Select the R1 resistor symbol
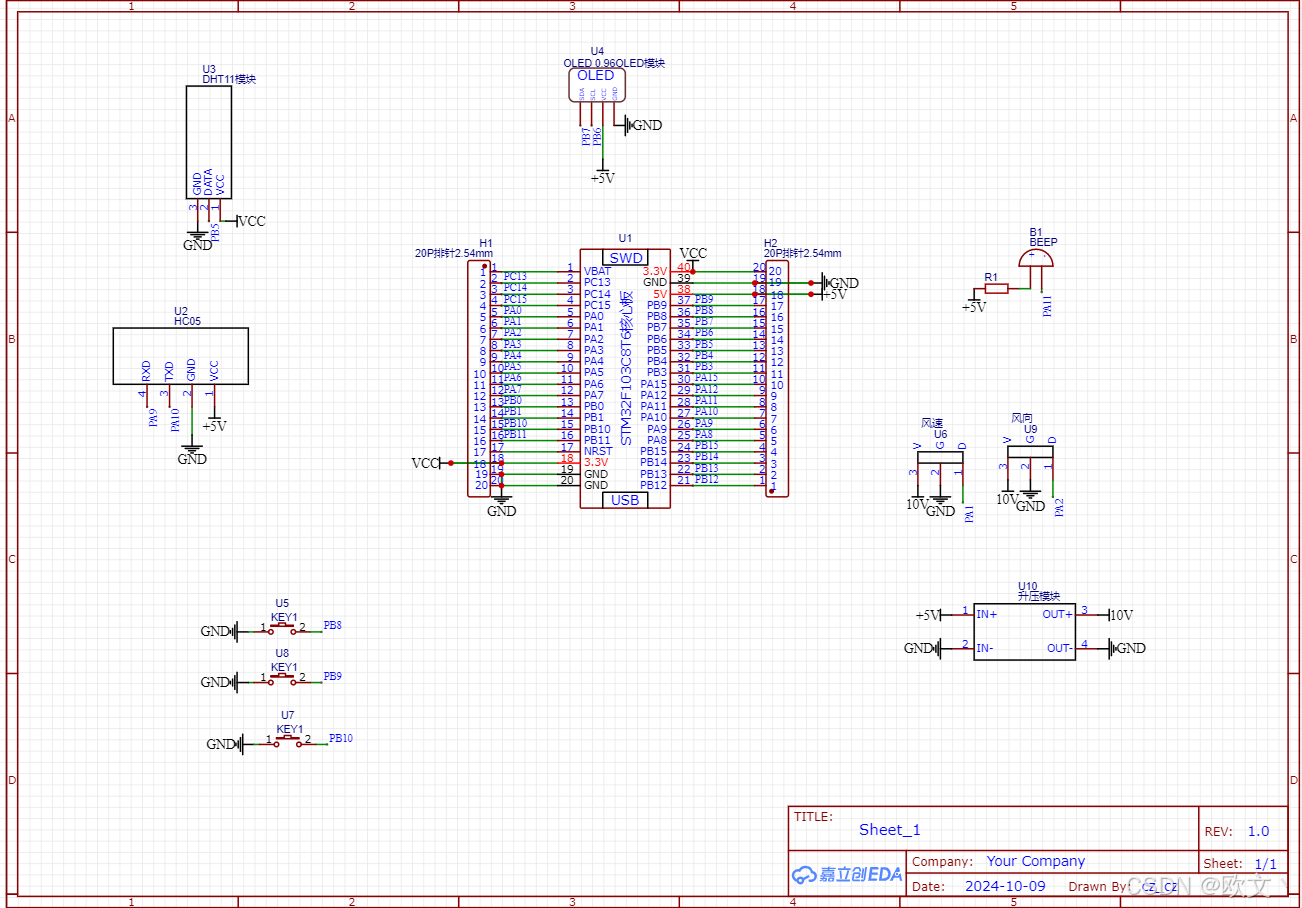Viewport: 1302px width, 908px height. [x=997, y=288]
